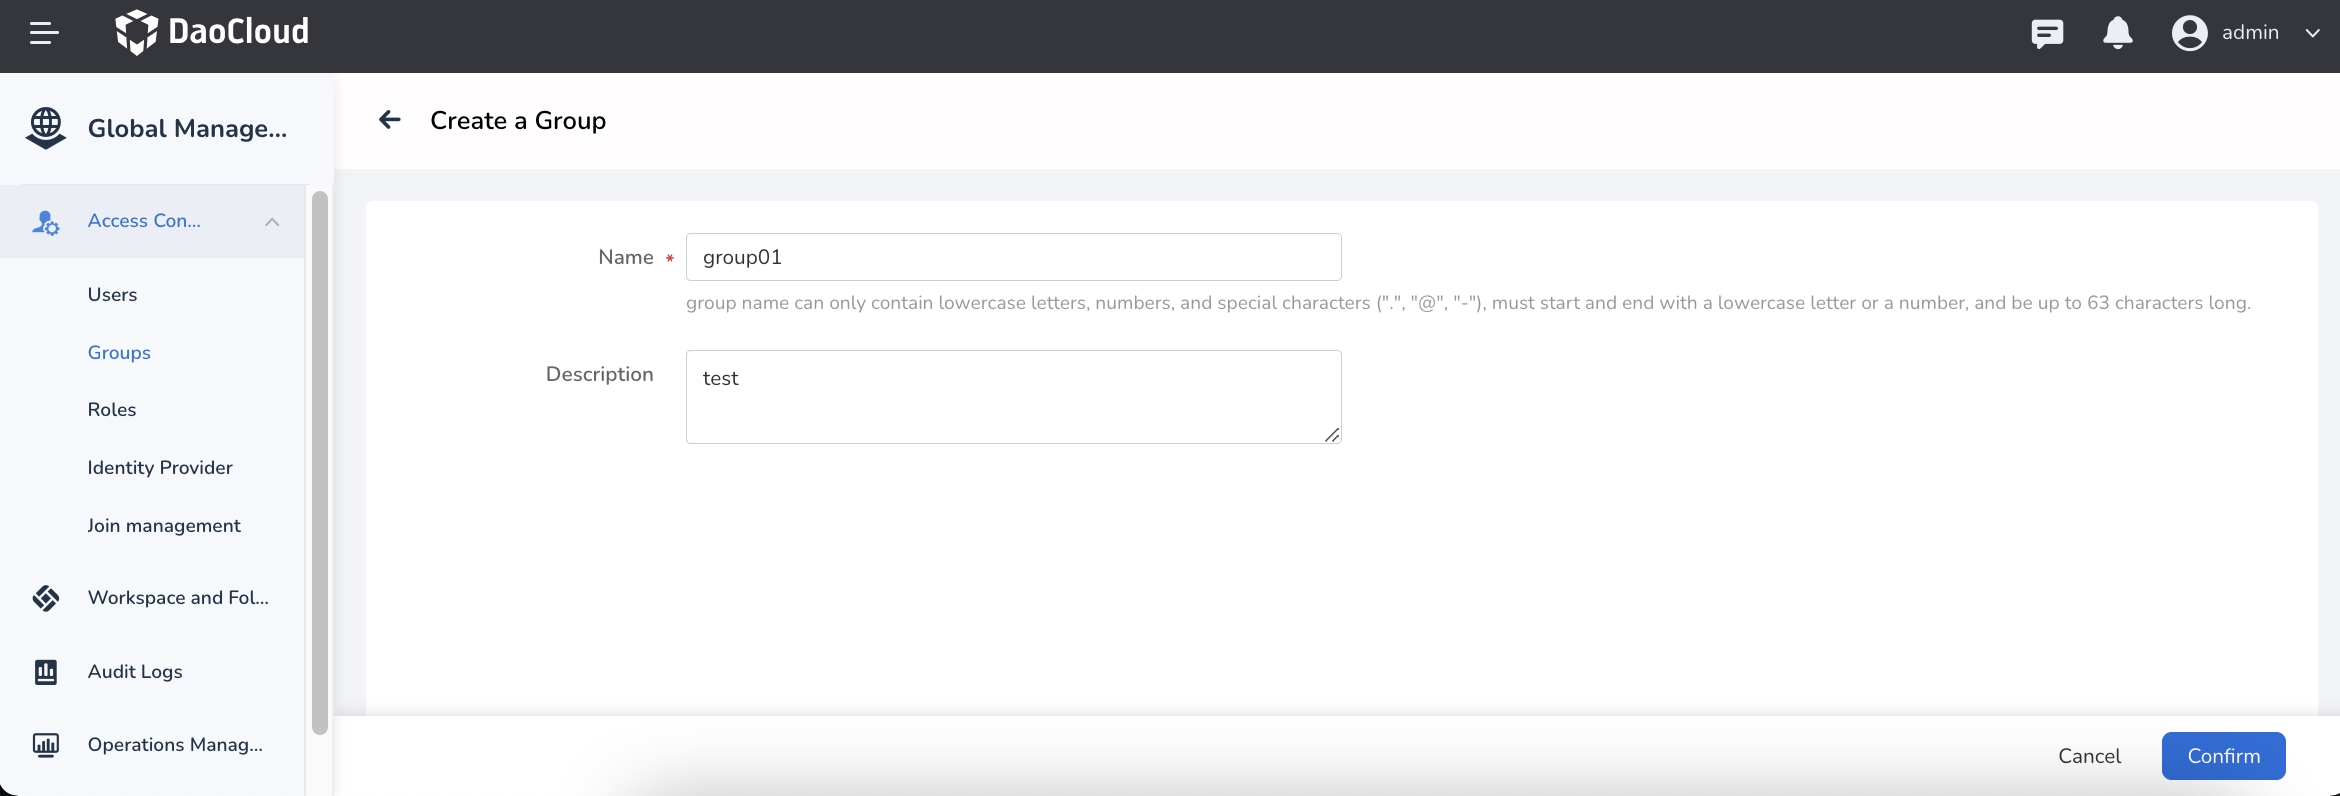Viewport: 2340px width, 796px height.
Task: Confirm the group creation
Action: click(x=2223, y=756)
